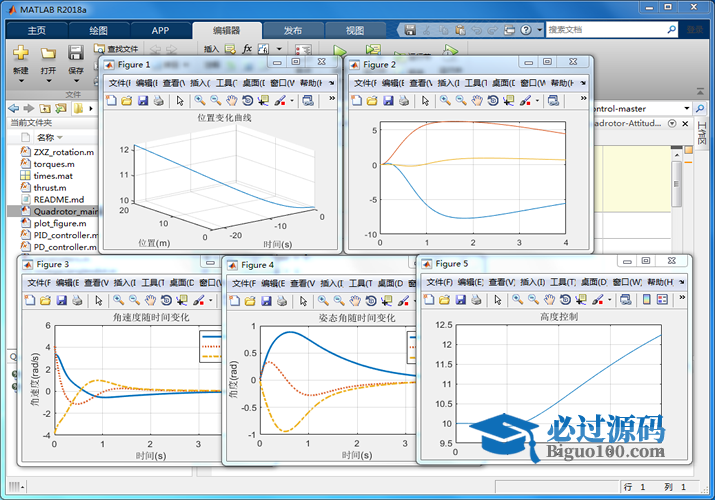Image resolution: width=715 pixels, height=500 pixels.
Task: Open the 名称 column sort dropdown
Action: (60, 137)
